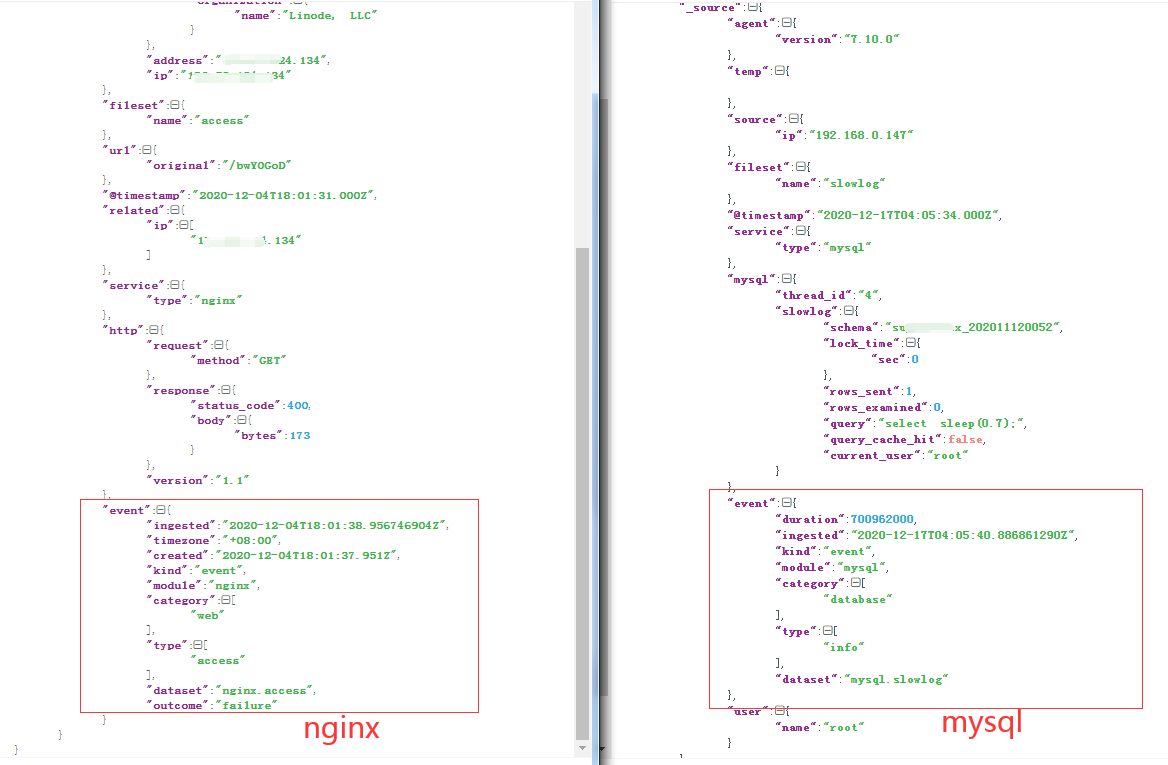Collapse the "body" node under response

241,420
